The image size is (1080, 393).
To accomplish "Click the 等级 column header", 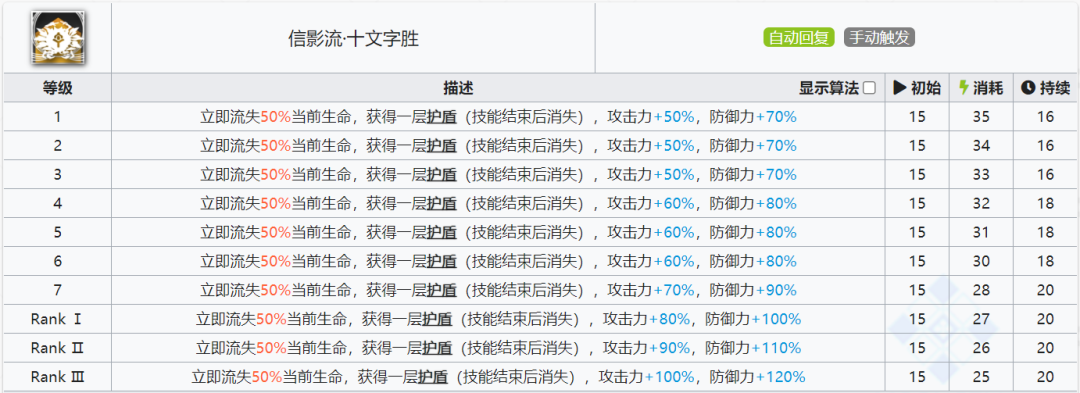I will pos(58,88).
